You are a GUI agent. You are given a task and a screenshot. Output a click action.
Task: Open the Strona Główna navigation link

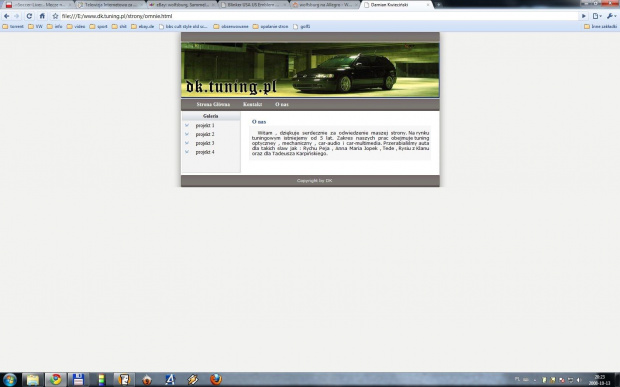coord(213,104)
